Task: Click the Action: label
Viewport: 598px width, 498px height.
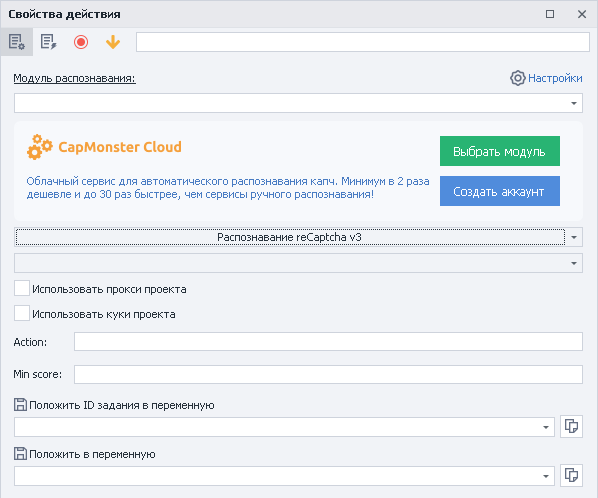Action: [x=30, y=342]
